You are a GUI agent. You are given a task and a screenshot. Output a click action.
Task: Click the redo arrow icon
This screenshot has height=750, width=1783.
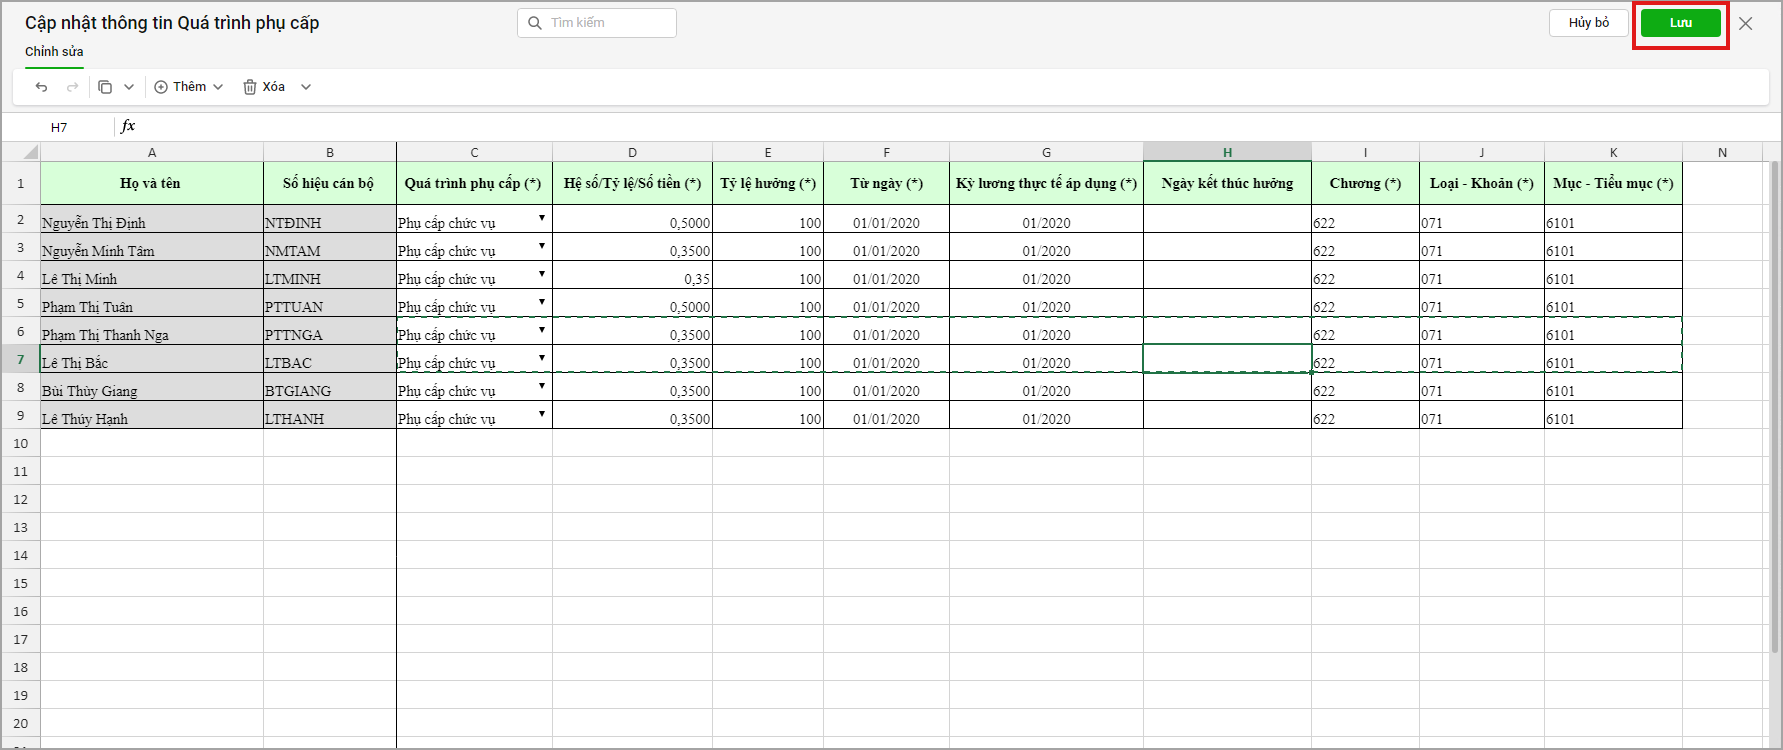pyautogui.click(x=72, y=87)
